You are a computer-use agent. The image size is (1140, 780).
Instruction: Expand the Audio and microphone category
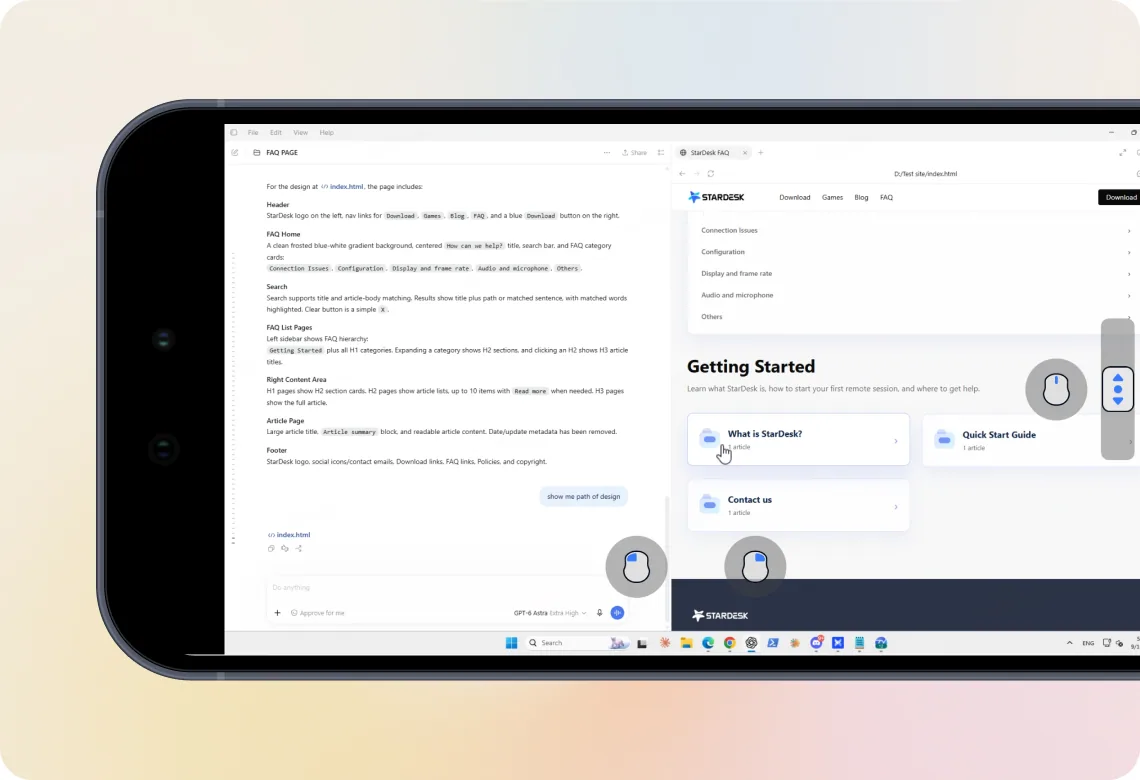click(915, 295)
